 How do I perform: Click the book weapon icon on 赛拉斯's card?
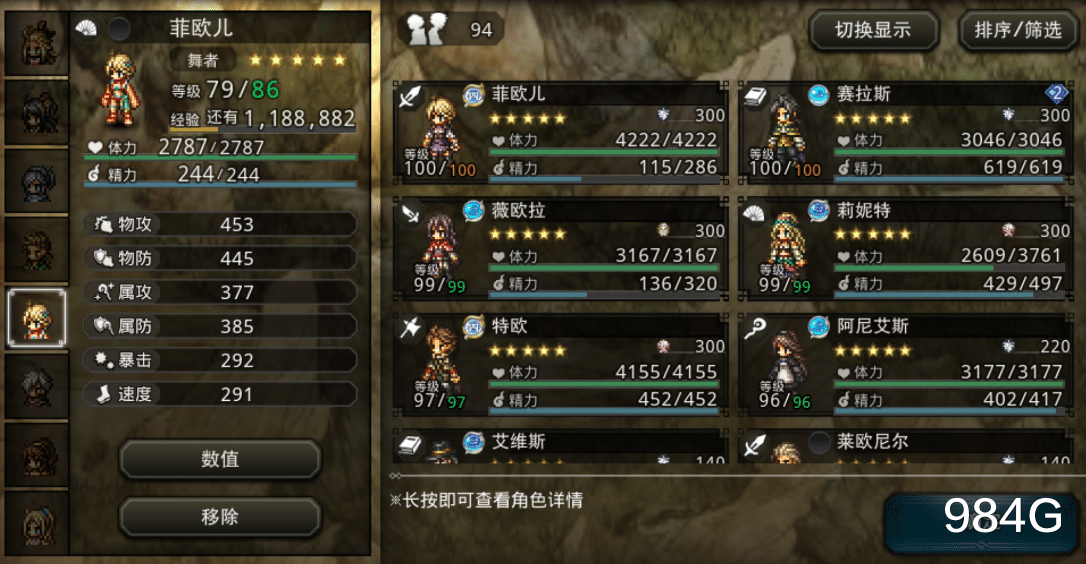[x=756, y=96]
